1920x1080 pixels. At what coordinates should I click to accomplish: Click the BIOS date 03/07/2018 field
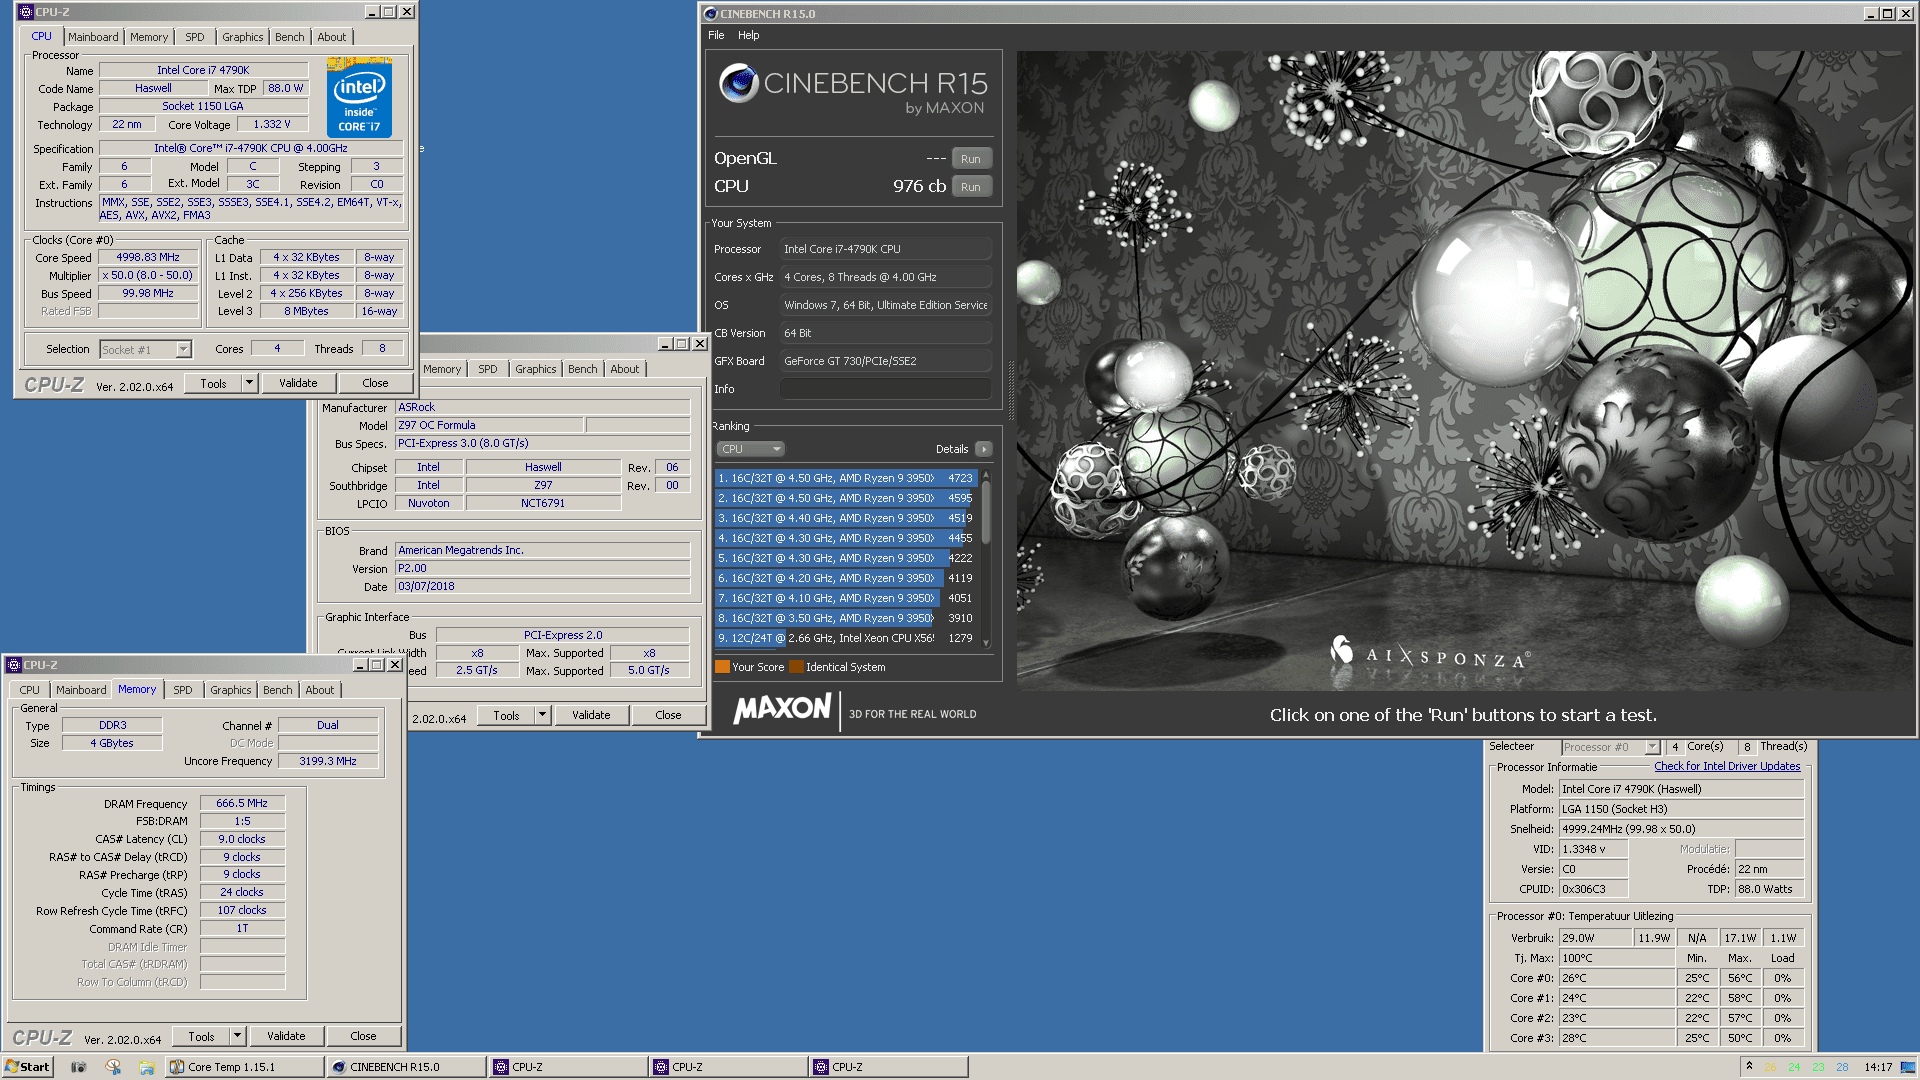(x=543, y=586)
